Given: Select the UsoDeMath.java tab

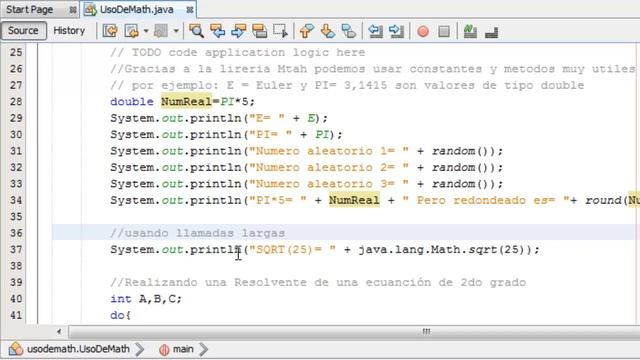Looking at the screenshot, I should click(x=137, y=9).
